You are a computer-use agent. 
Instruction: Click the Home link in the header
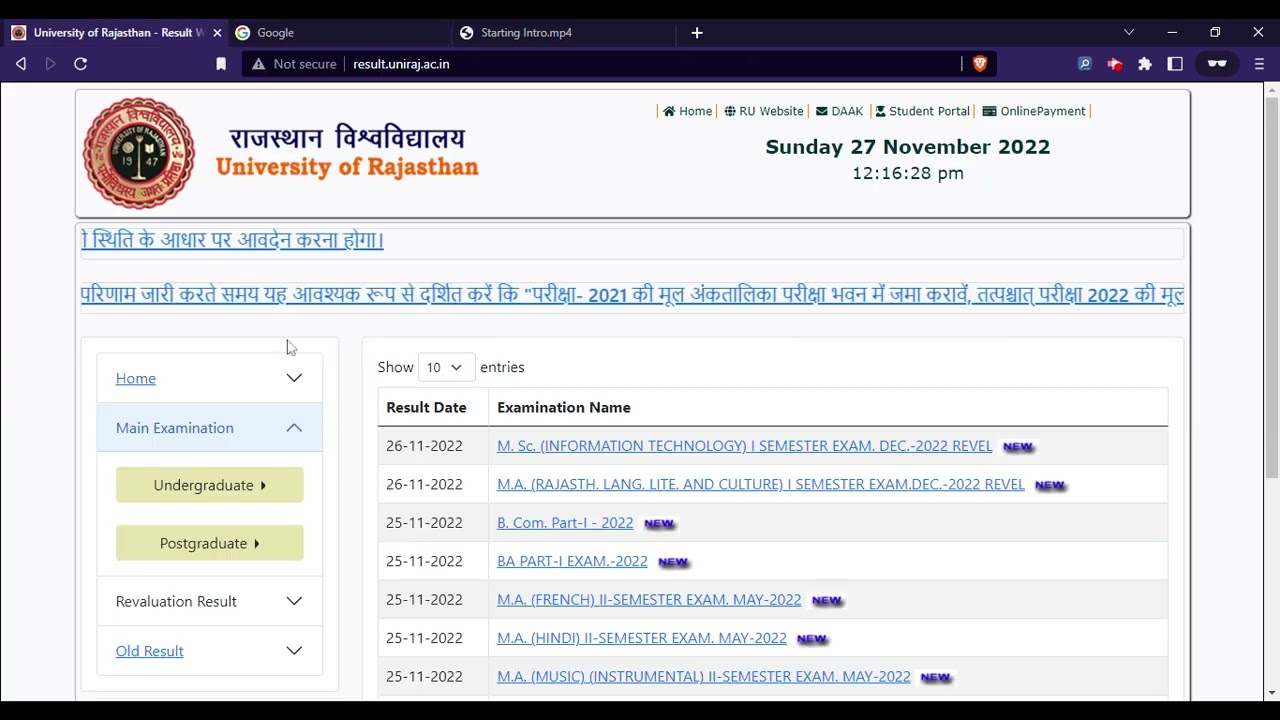tap(688, 111)
